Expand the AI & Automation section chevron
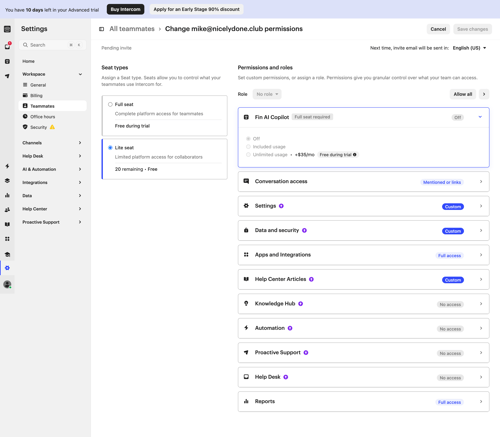 click(80, 169)
